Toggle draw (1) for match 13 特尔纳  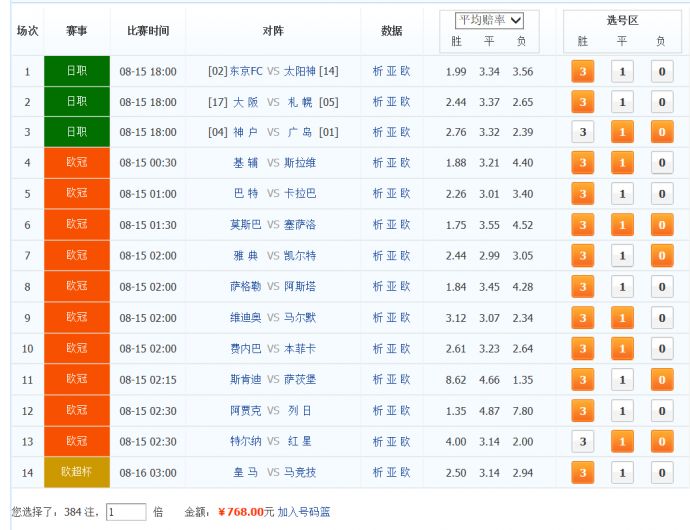point(622,442)
